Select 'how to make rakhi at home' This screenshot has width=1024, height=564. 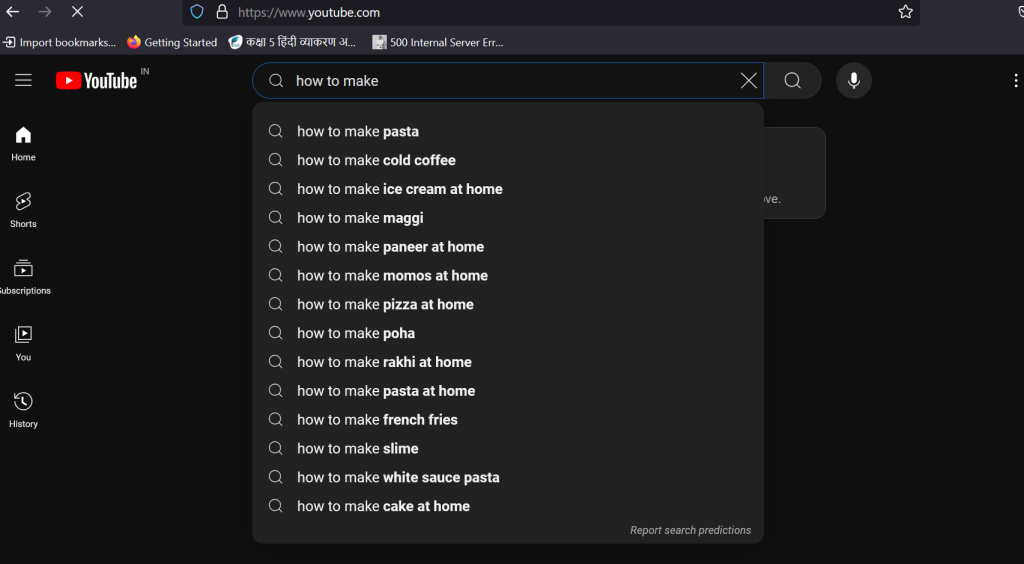[508, 362]
